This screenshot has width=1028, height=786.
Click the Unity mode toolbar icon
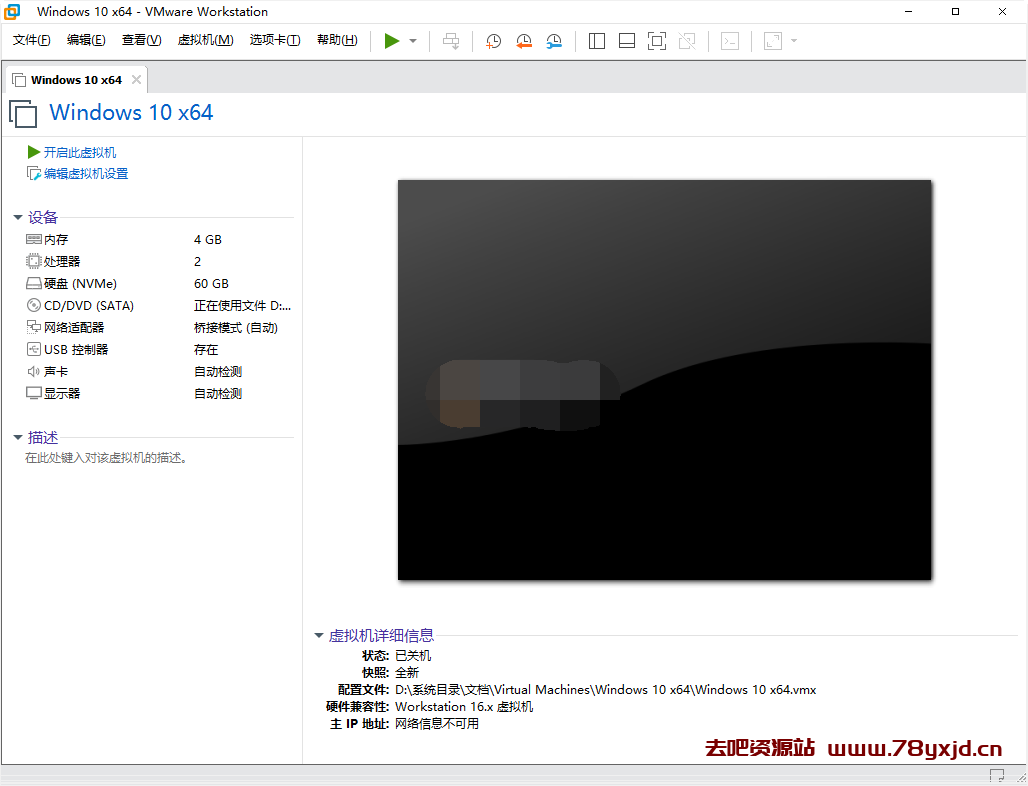687,41
